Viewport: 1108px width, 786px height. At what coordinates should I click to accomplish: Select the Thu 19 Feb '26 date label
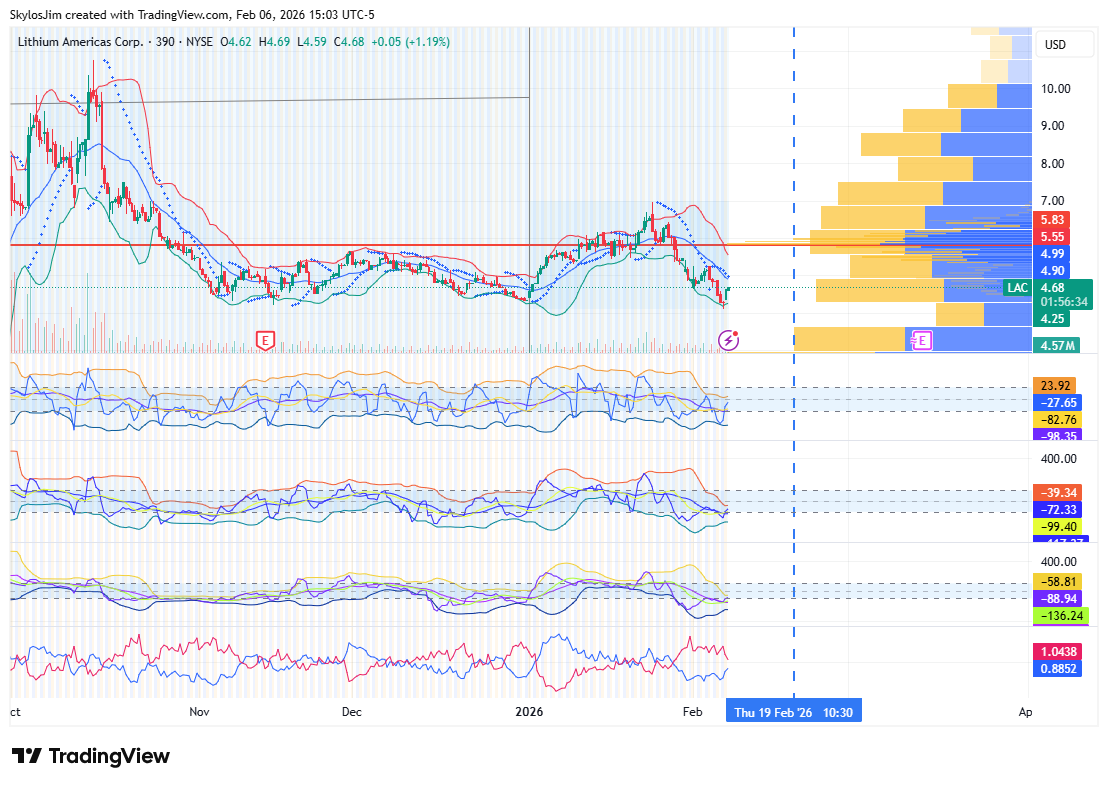click(793, 712)
